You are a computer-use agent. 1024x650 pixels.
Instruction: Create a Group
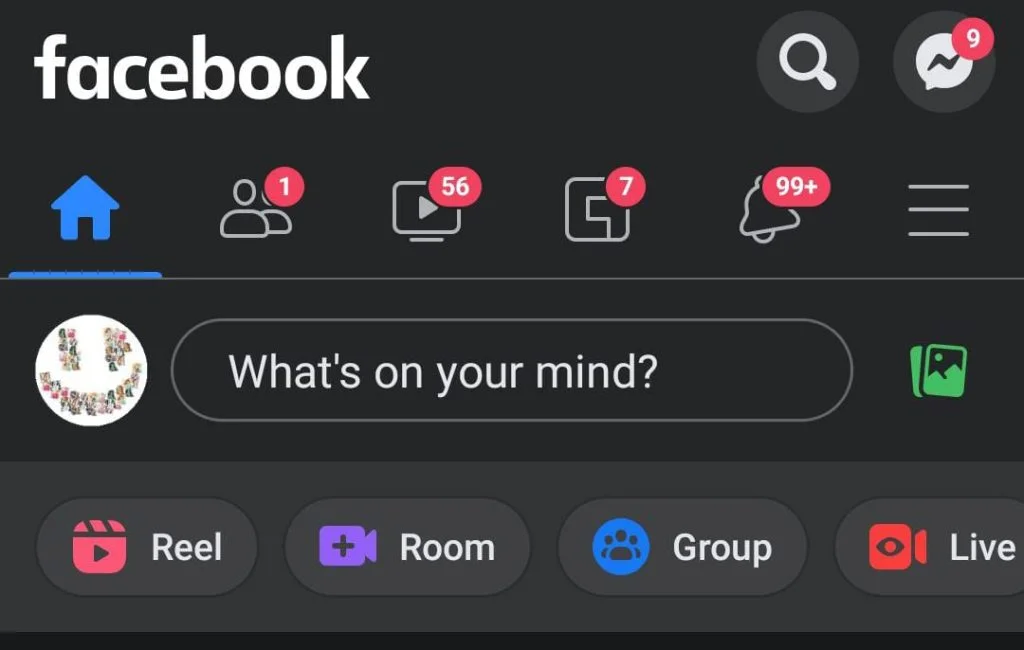682,547
